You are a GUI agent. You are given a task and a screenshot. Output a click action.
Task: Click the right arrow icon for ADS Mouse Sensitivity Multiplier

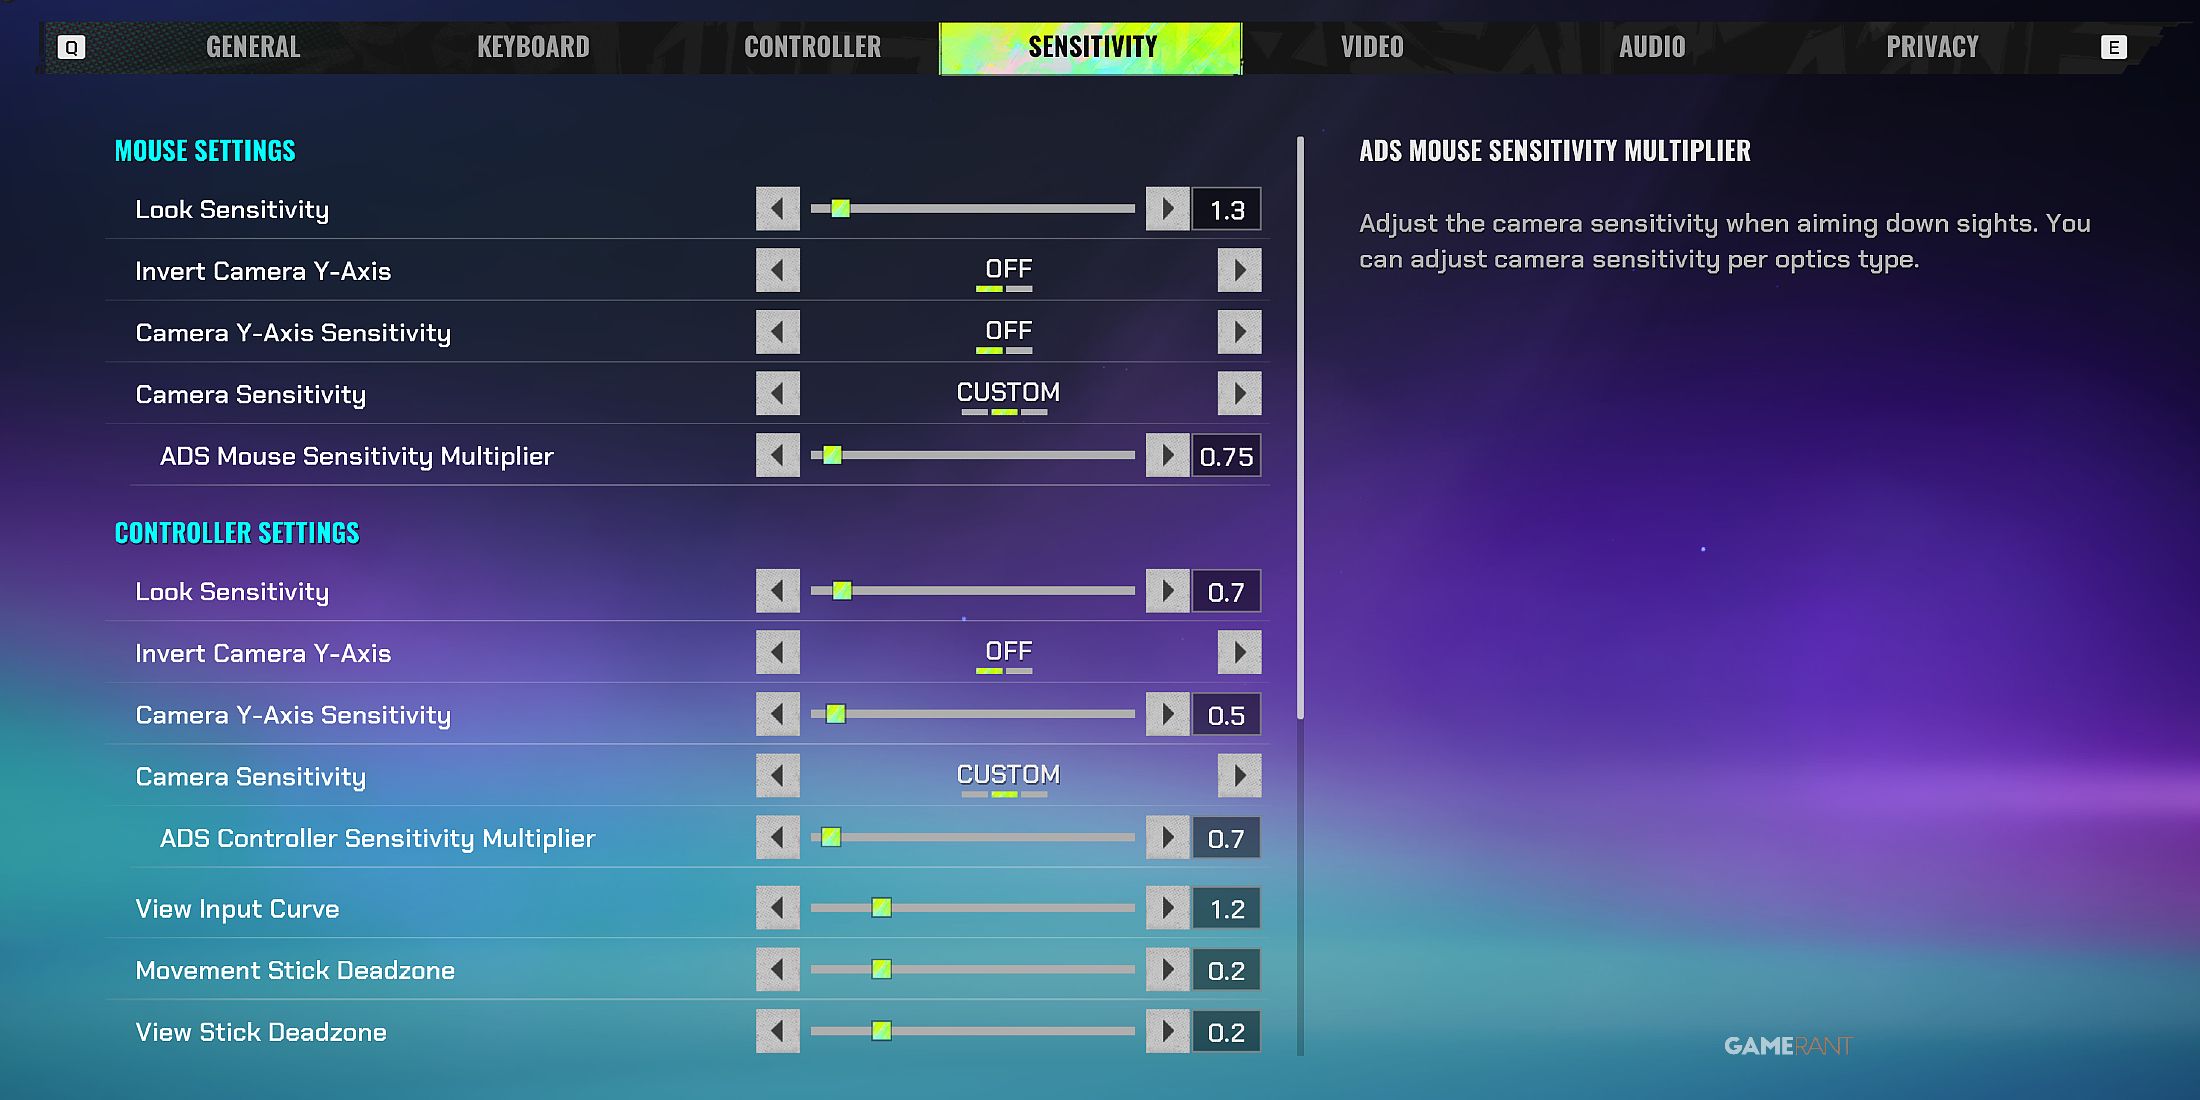tap(1169, 456)
